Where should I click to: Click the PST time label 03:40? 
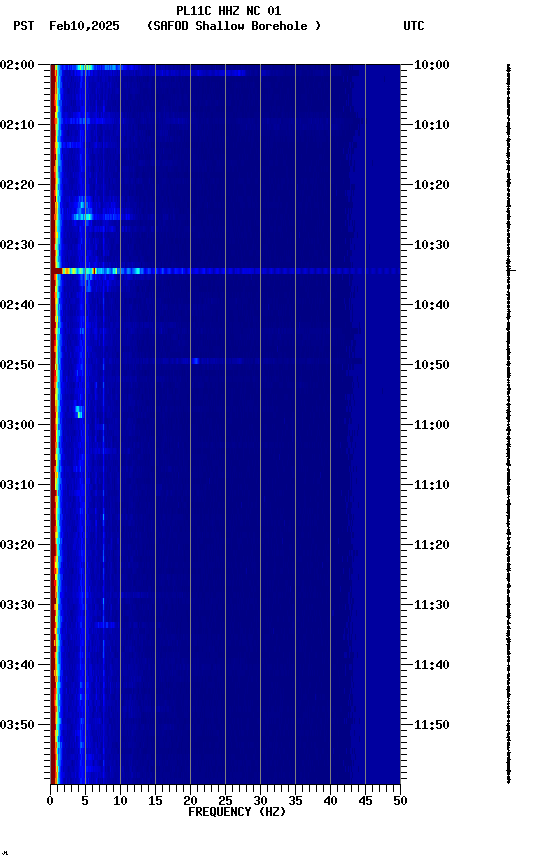click(x=17, y=665)
